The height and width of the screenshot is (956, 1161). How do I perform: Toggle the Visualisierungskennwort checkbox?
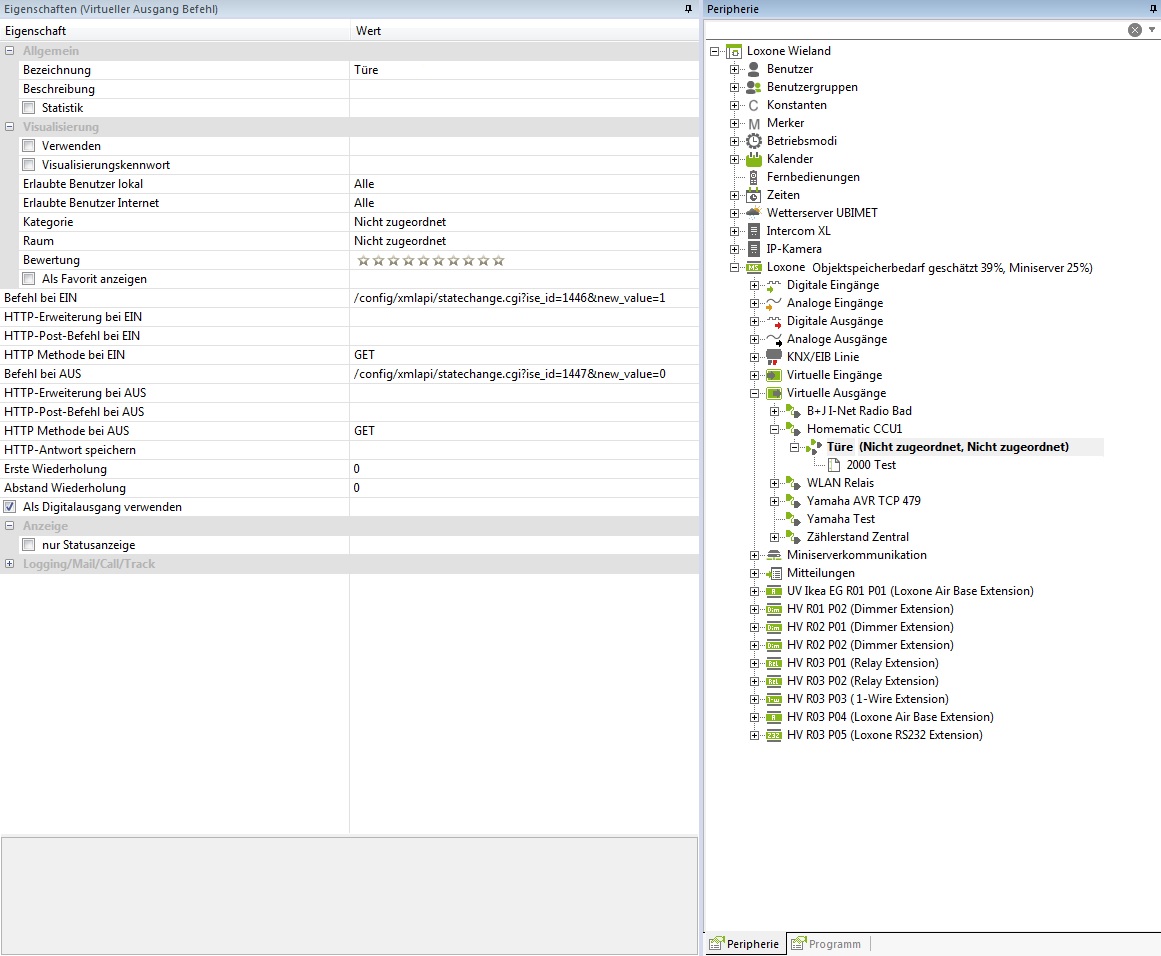coord(29,165)
